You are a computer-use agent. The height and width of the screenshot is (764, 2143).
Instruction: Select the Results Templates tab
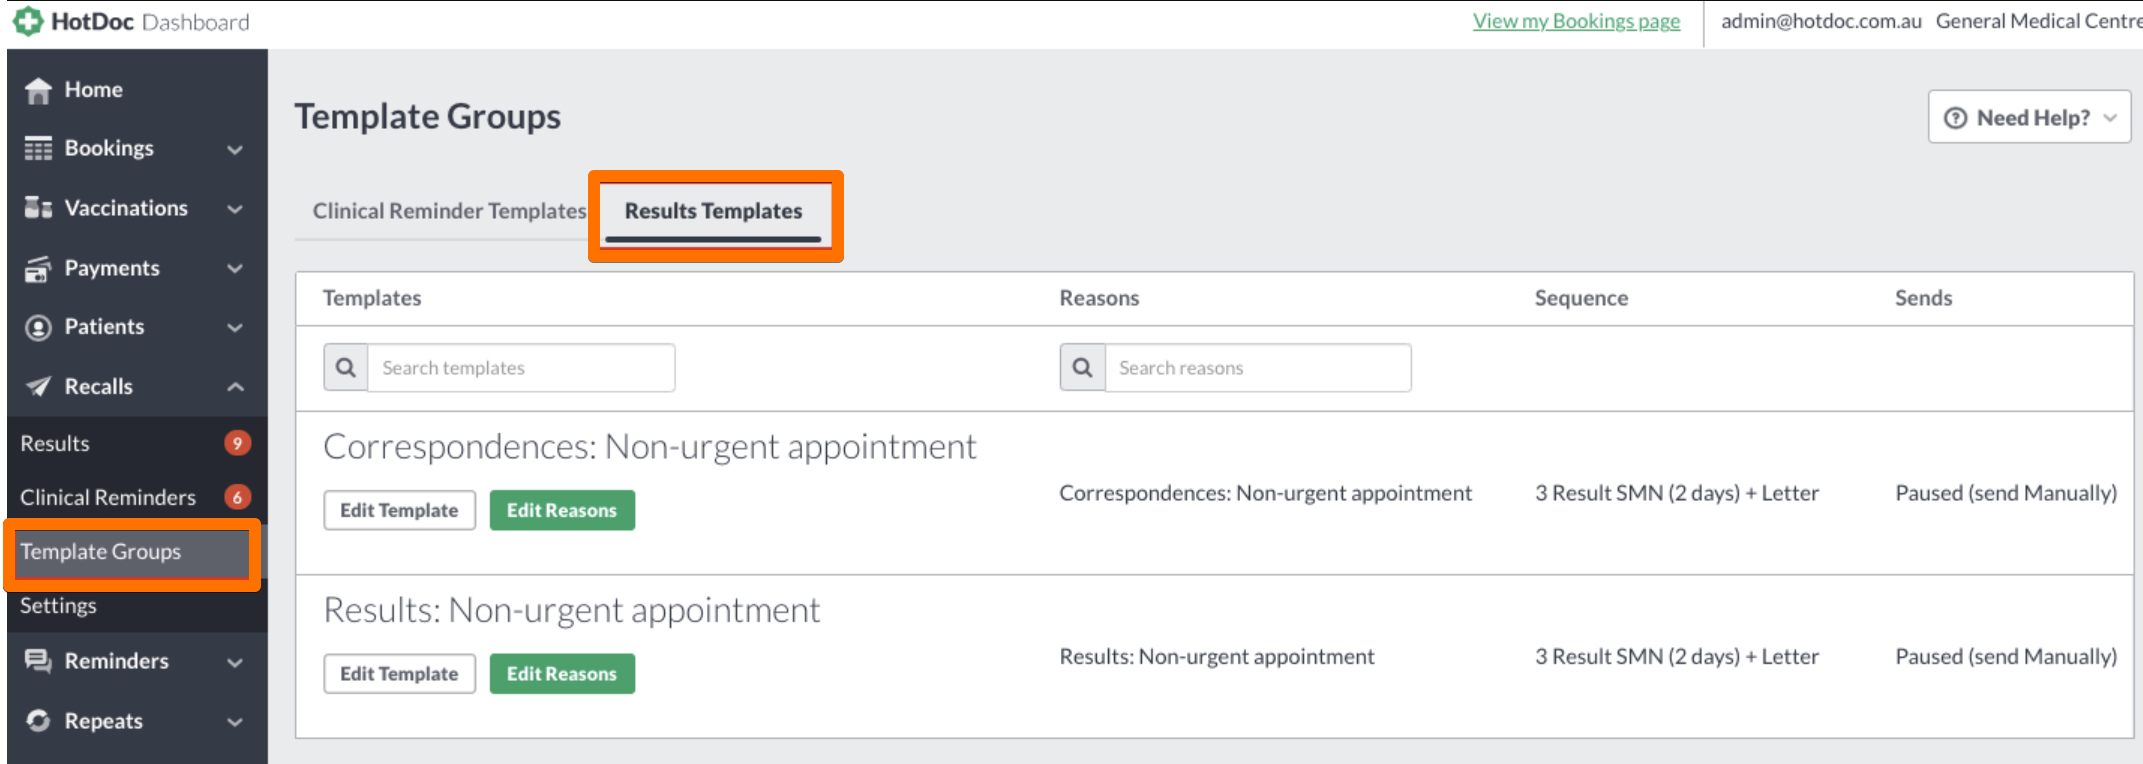click(713, 211)
